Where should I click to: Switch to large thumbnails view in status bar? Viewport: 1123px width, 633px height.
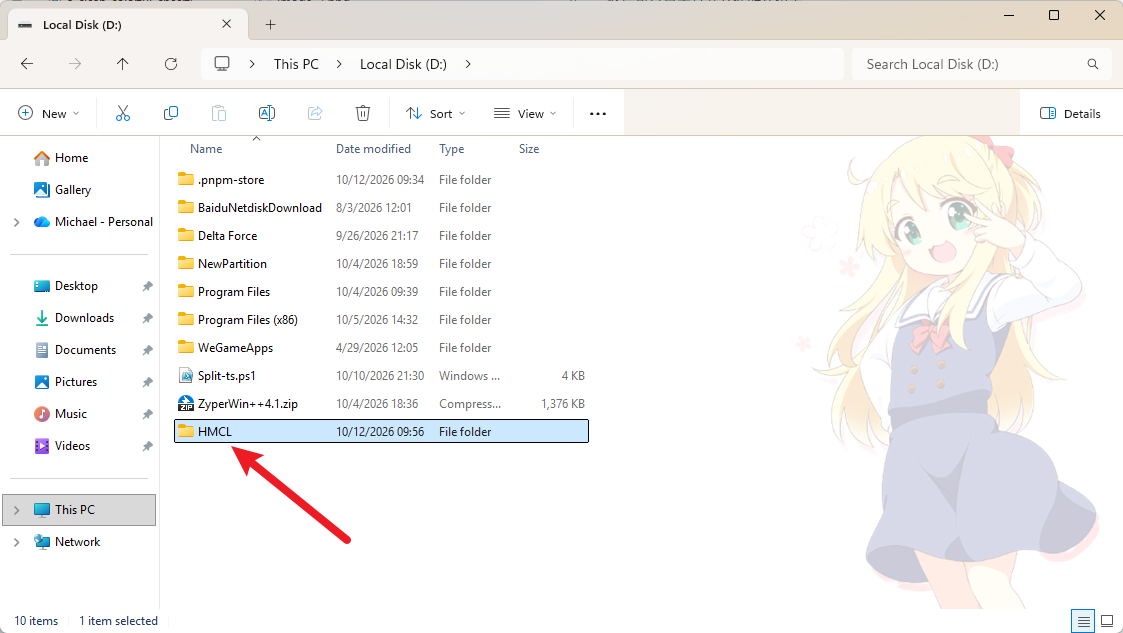click(x=1107, y=621)
